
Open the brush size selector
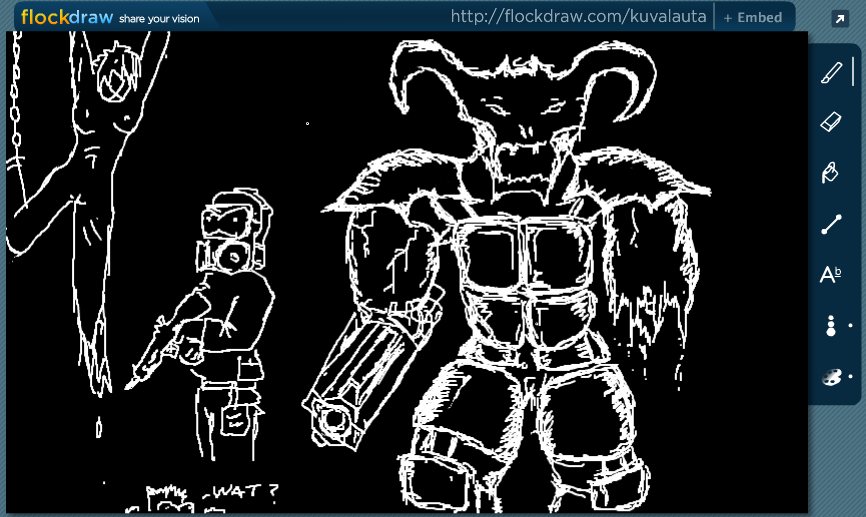tap(830, 326)
